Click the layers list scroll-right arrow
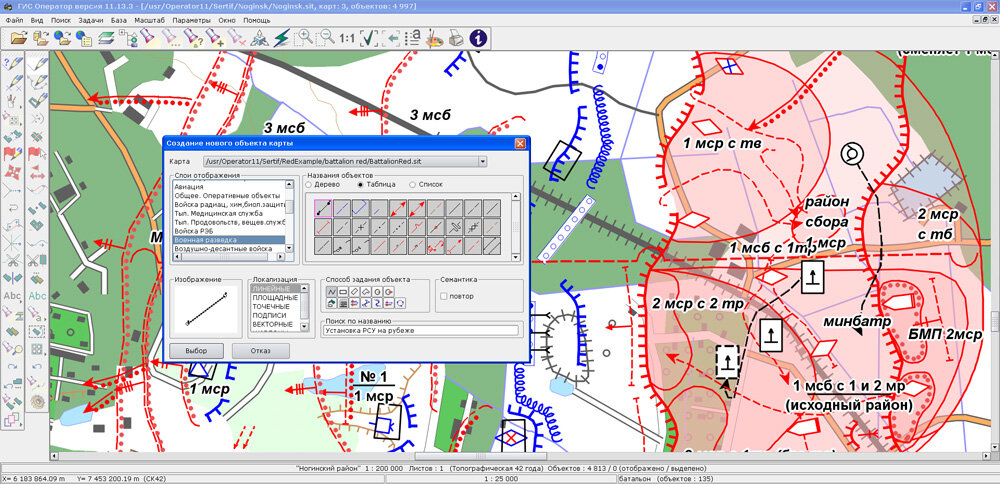The image size is (1000, 484). point(281,256)
